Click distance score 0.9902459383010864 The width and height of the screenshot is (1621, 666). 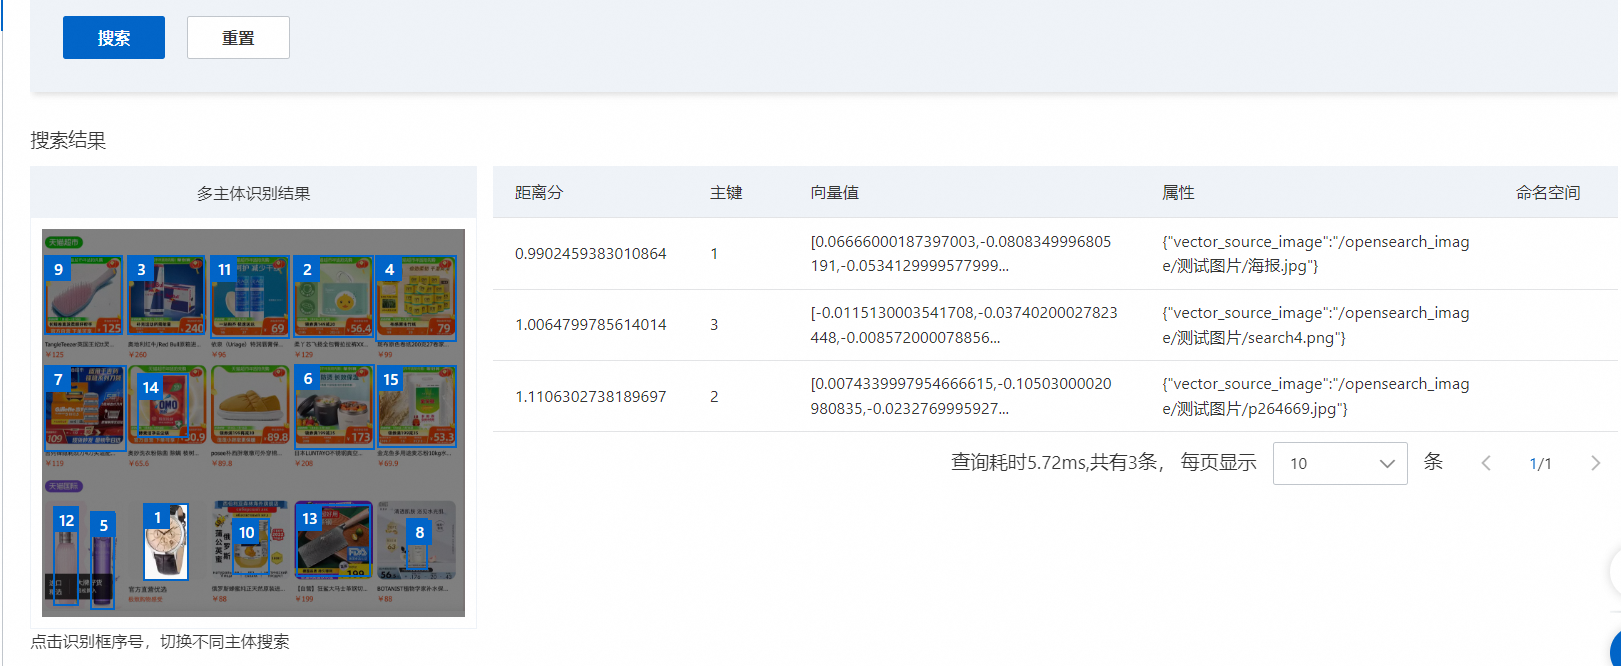[x=590, y=254]
